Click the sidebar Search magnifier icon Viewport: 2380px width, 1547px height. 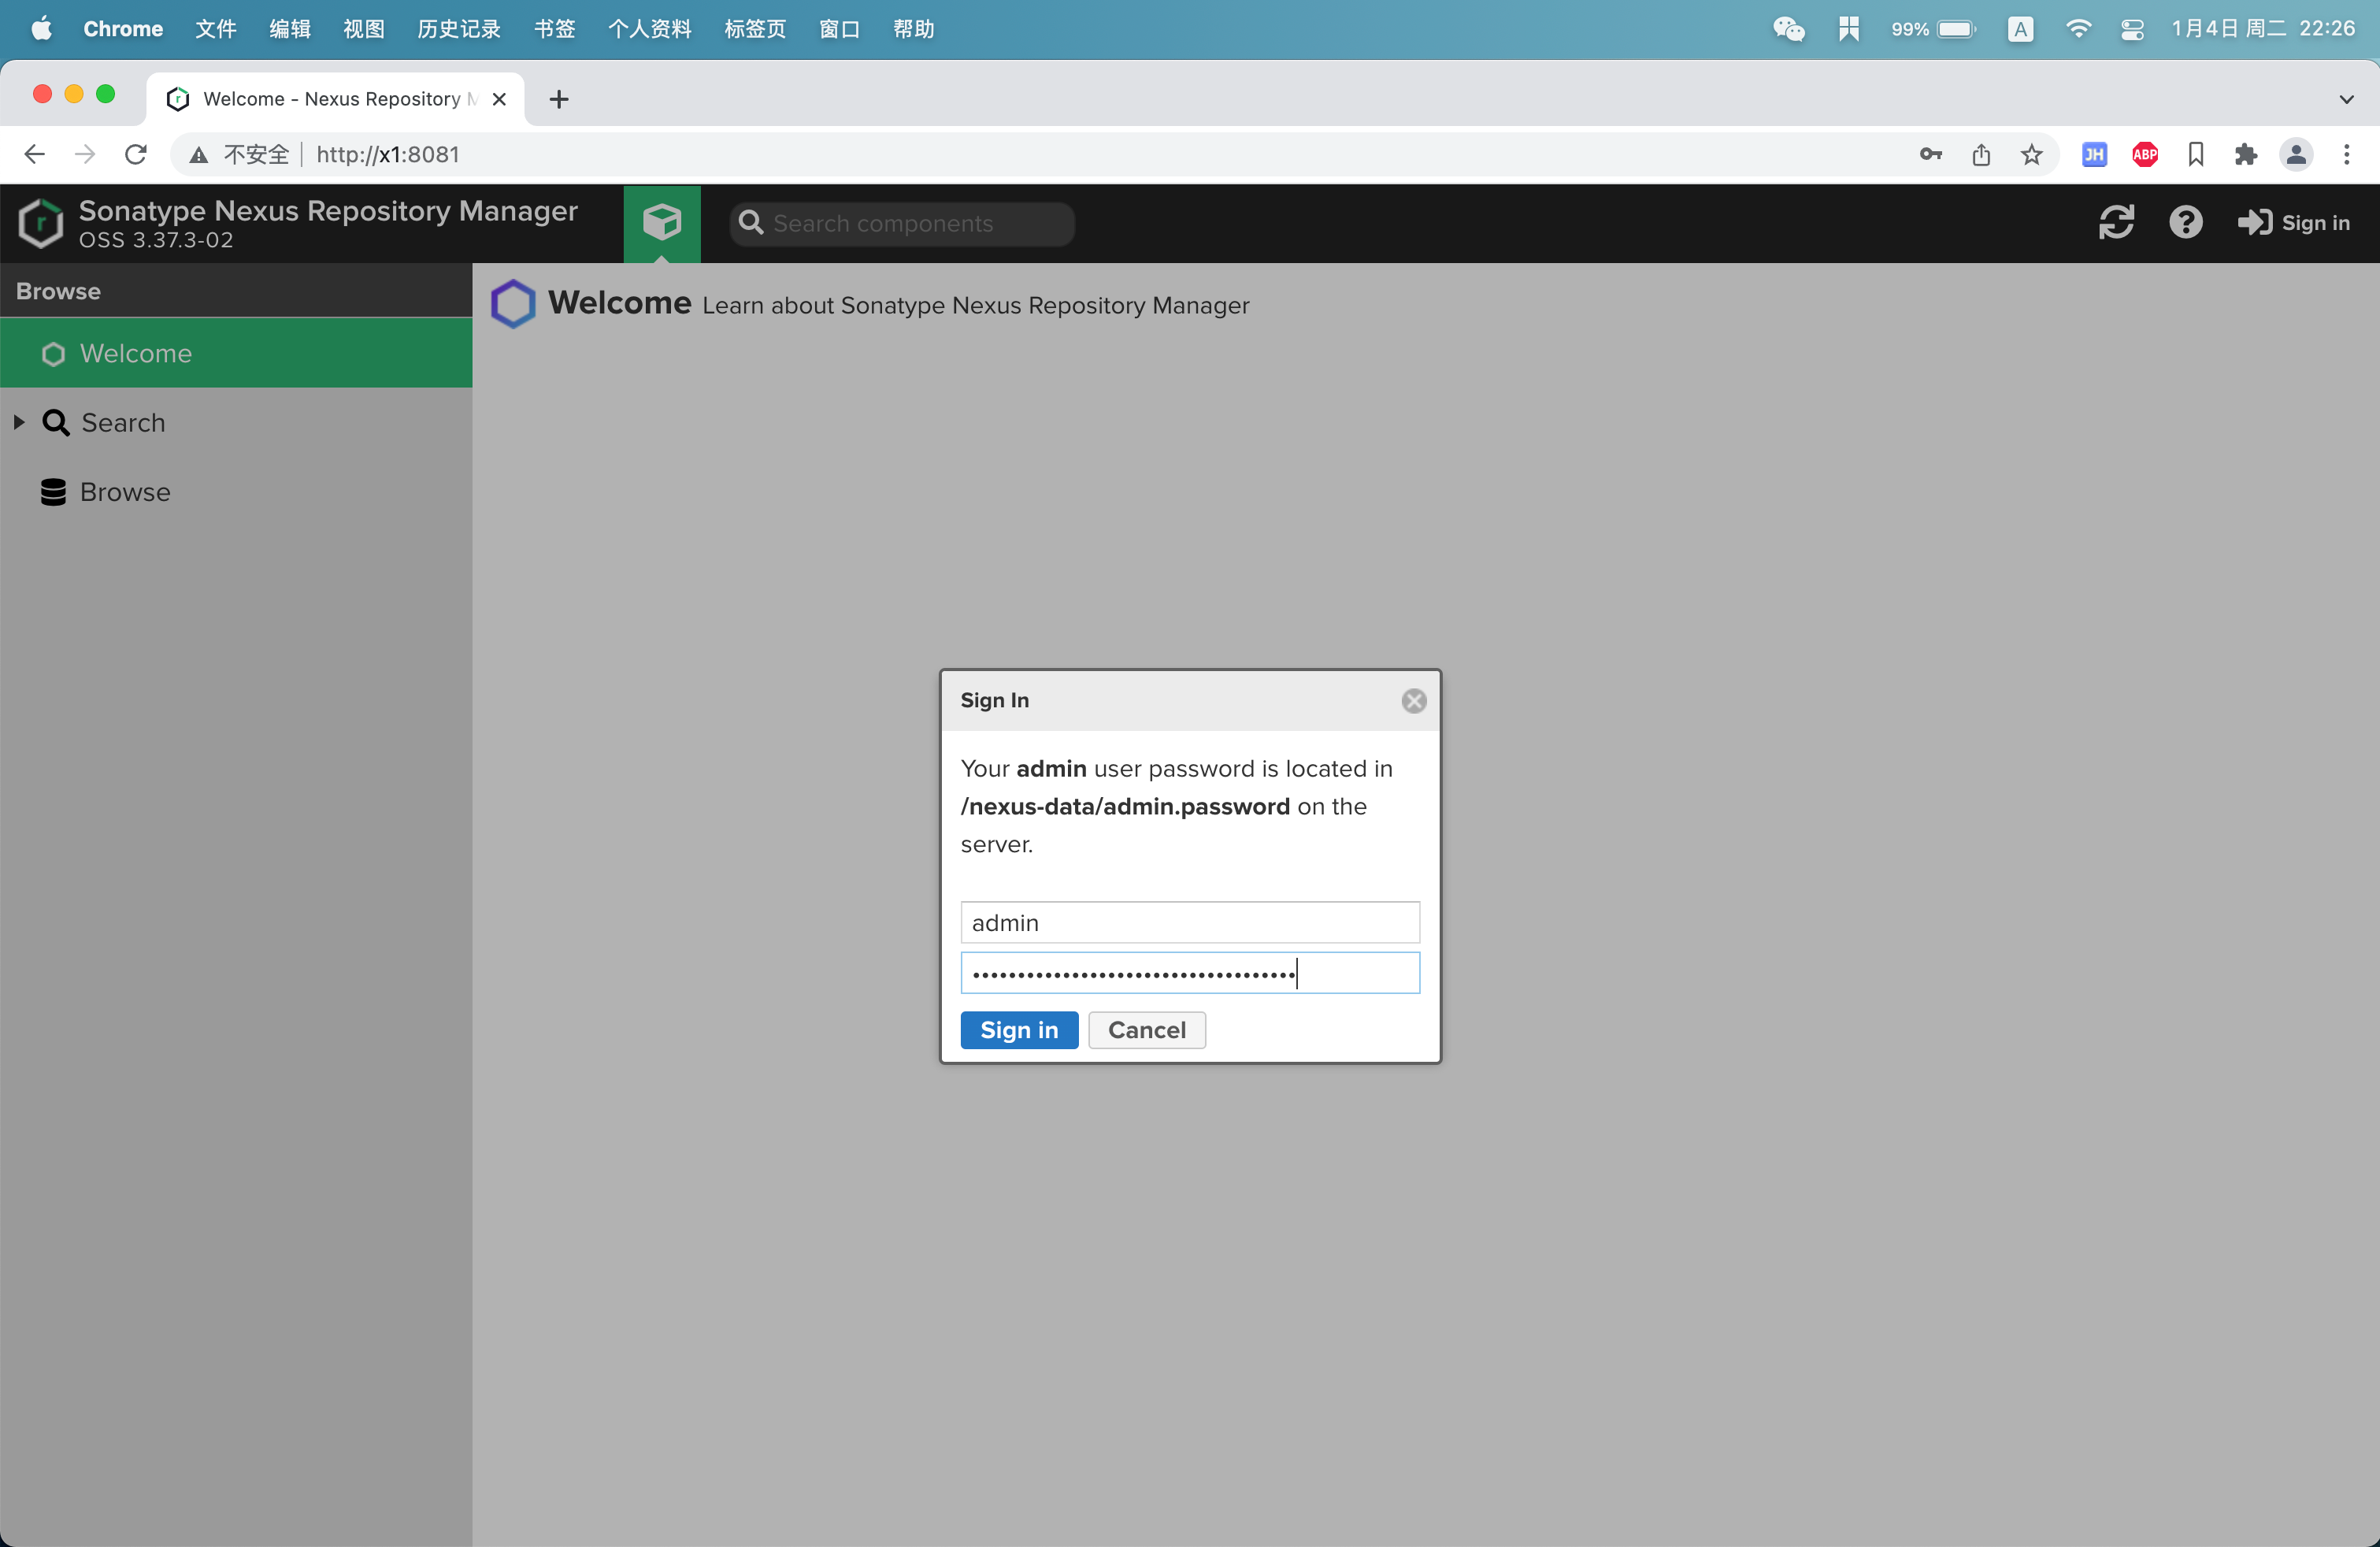click(55, 422)
